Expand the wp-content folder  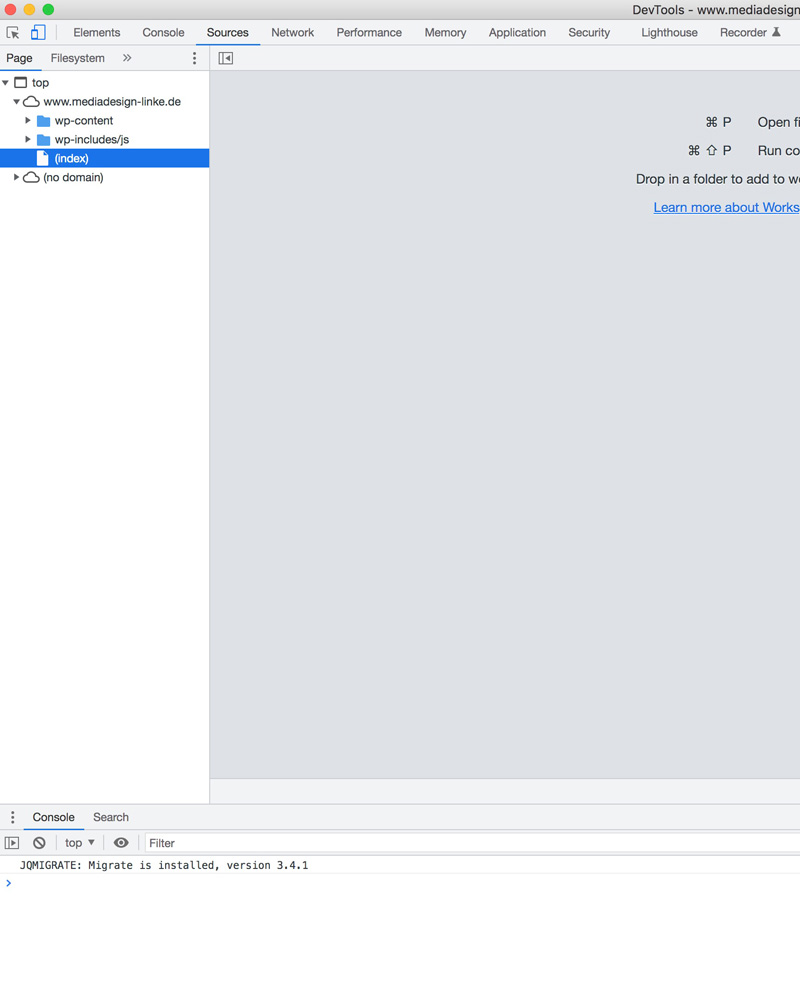28,121
